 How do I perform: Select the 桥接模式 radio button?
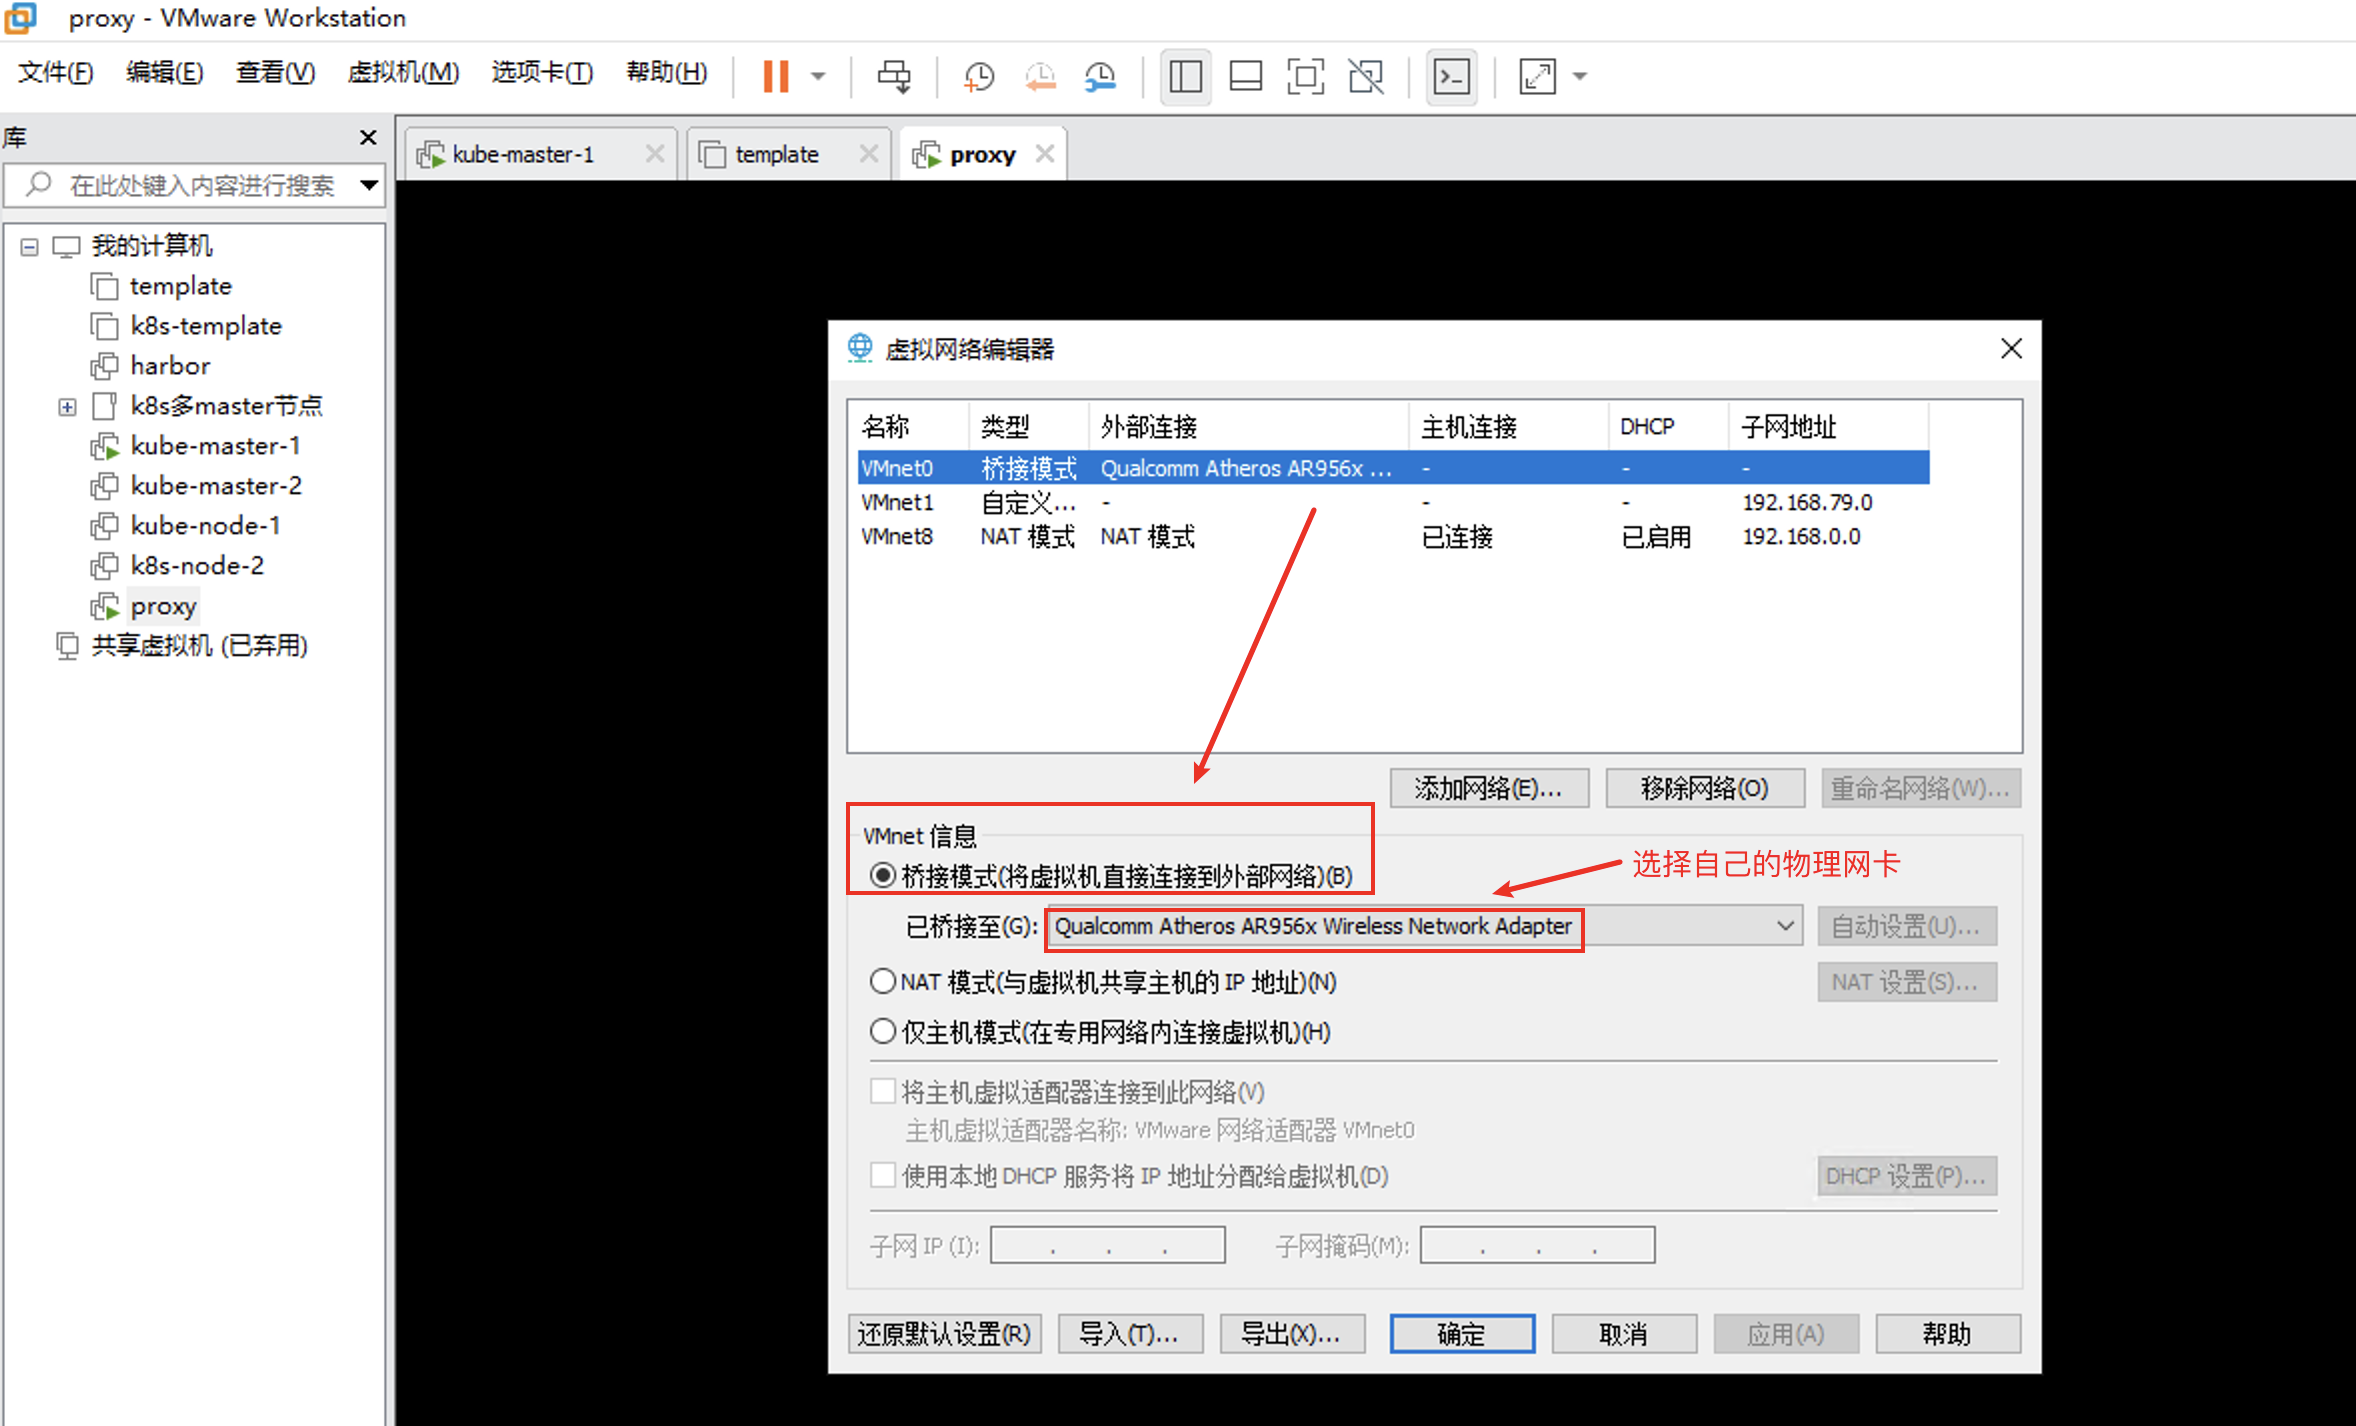(x=882, y=876)
